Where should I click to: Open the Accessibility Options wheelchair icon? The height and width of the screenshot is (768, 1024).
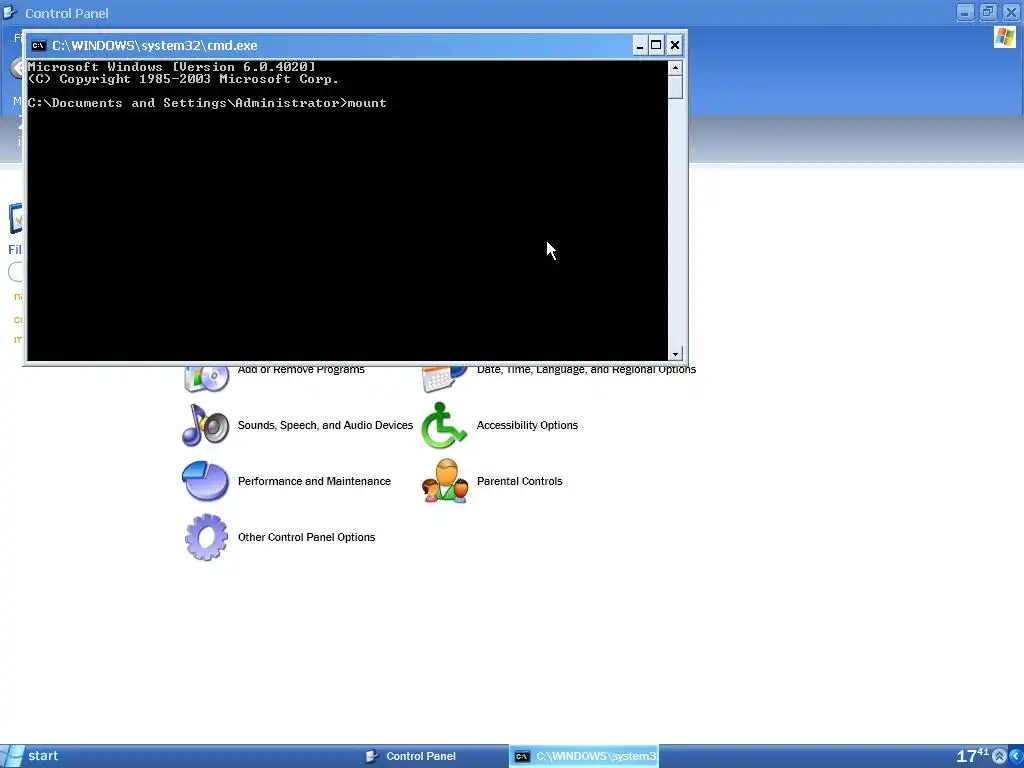click(x=444, y=425)
